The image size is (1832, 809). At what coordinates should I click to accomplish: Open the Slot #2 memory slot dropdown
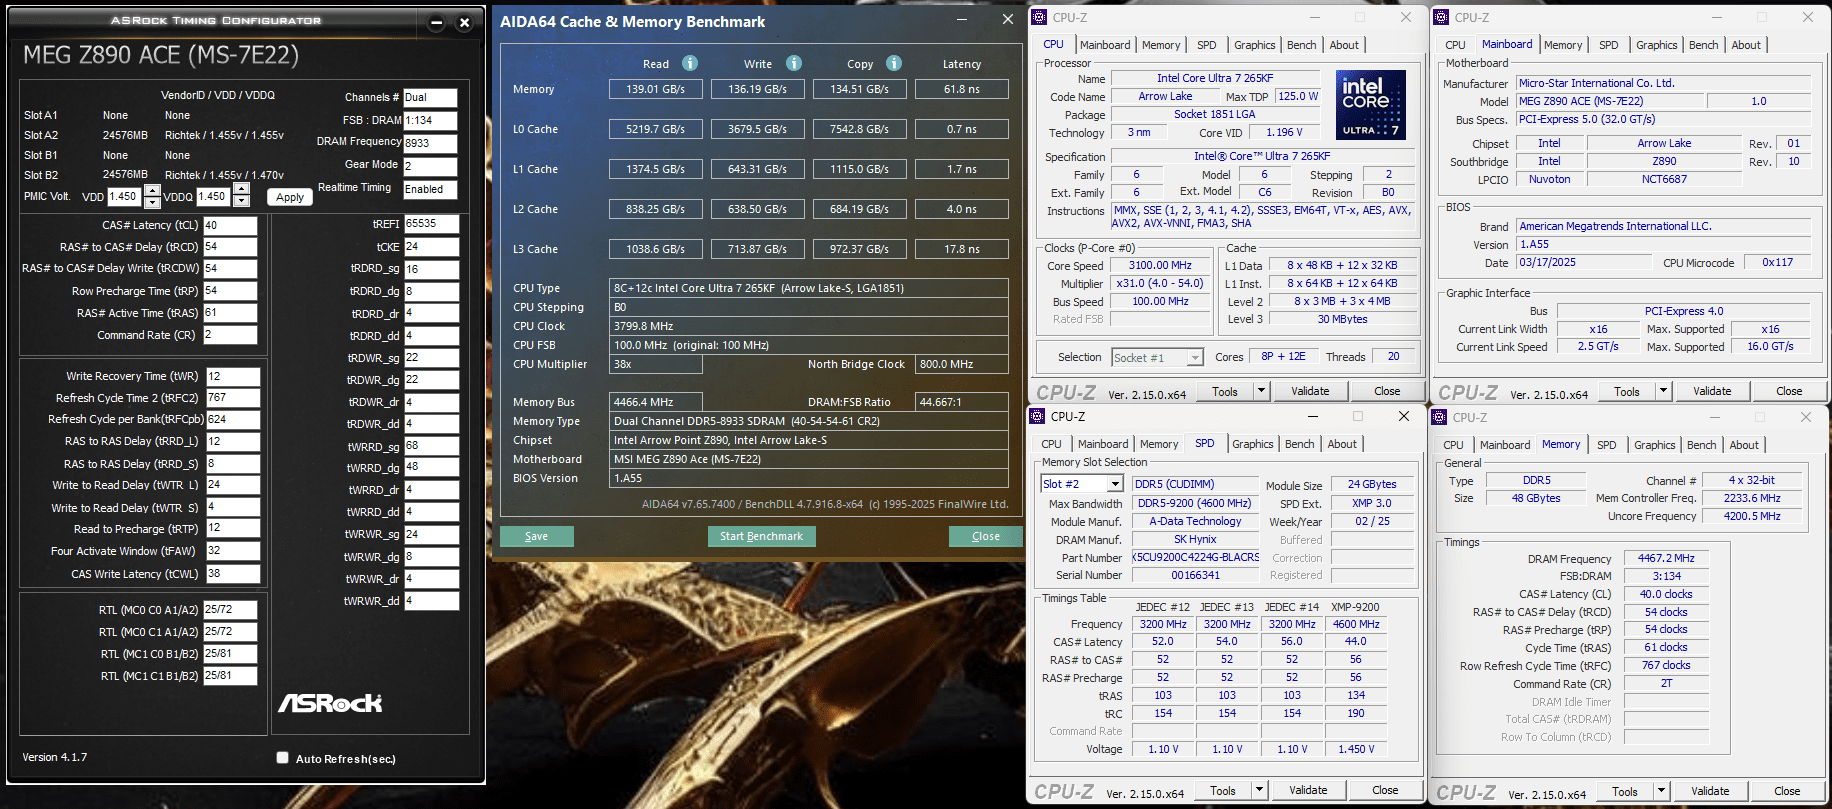point(1114,484)
